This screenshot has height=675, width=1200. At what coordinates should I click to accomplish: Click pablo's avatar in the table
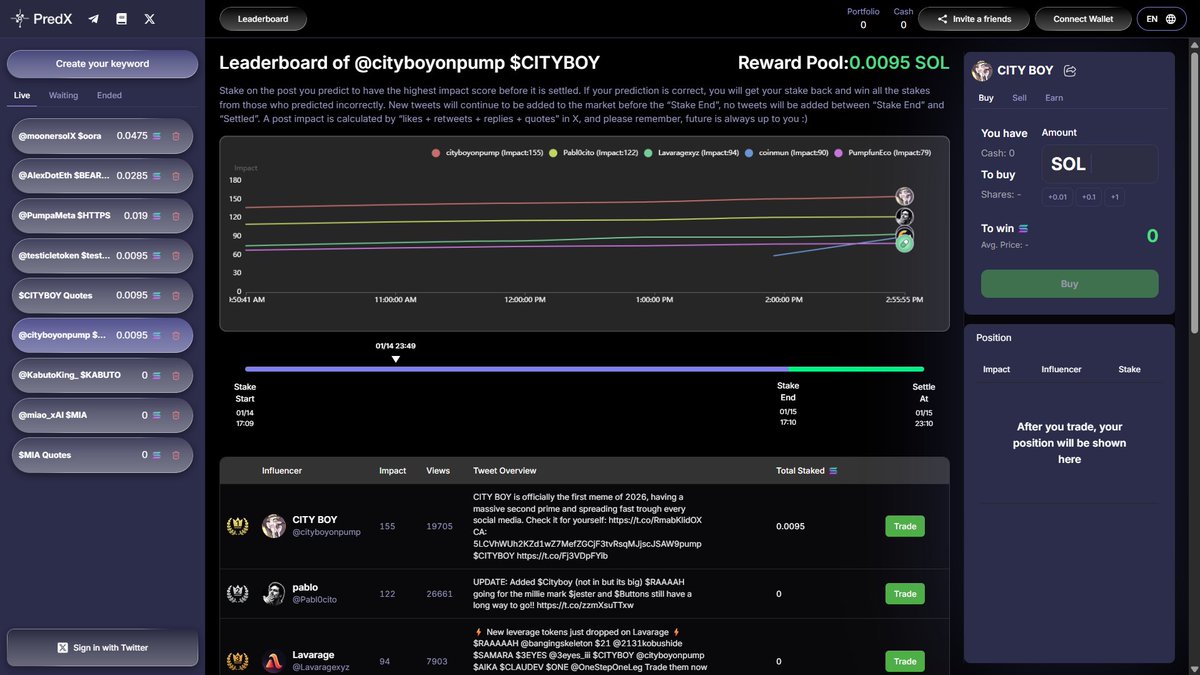click(x=274, y=593)
